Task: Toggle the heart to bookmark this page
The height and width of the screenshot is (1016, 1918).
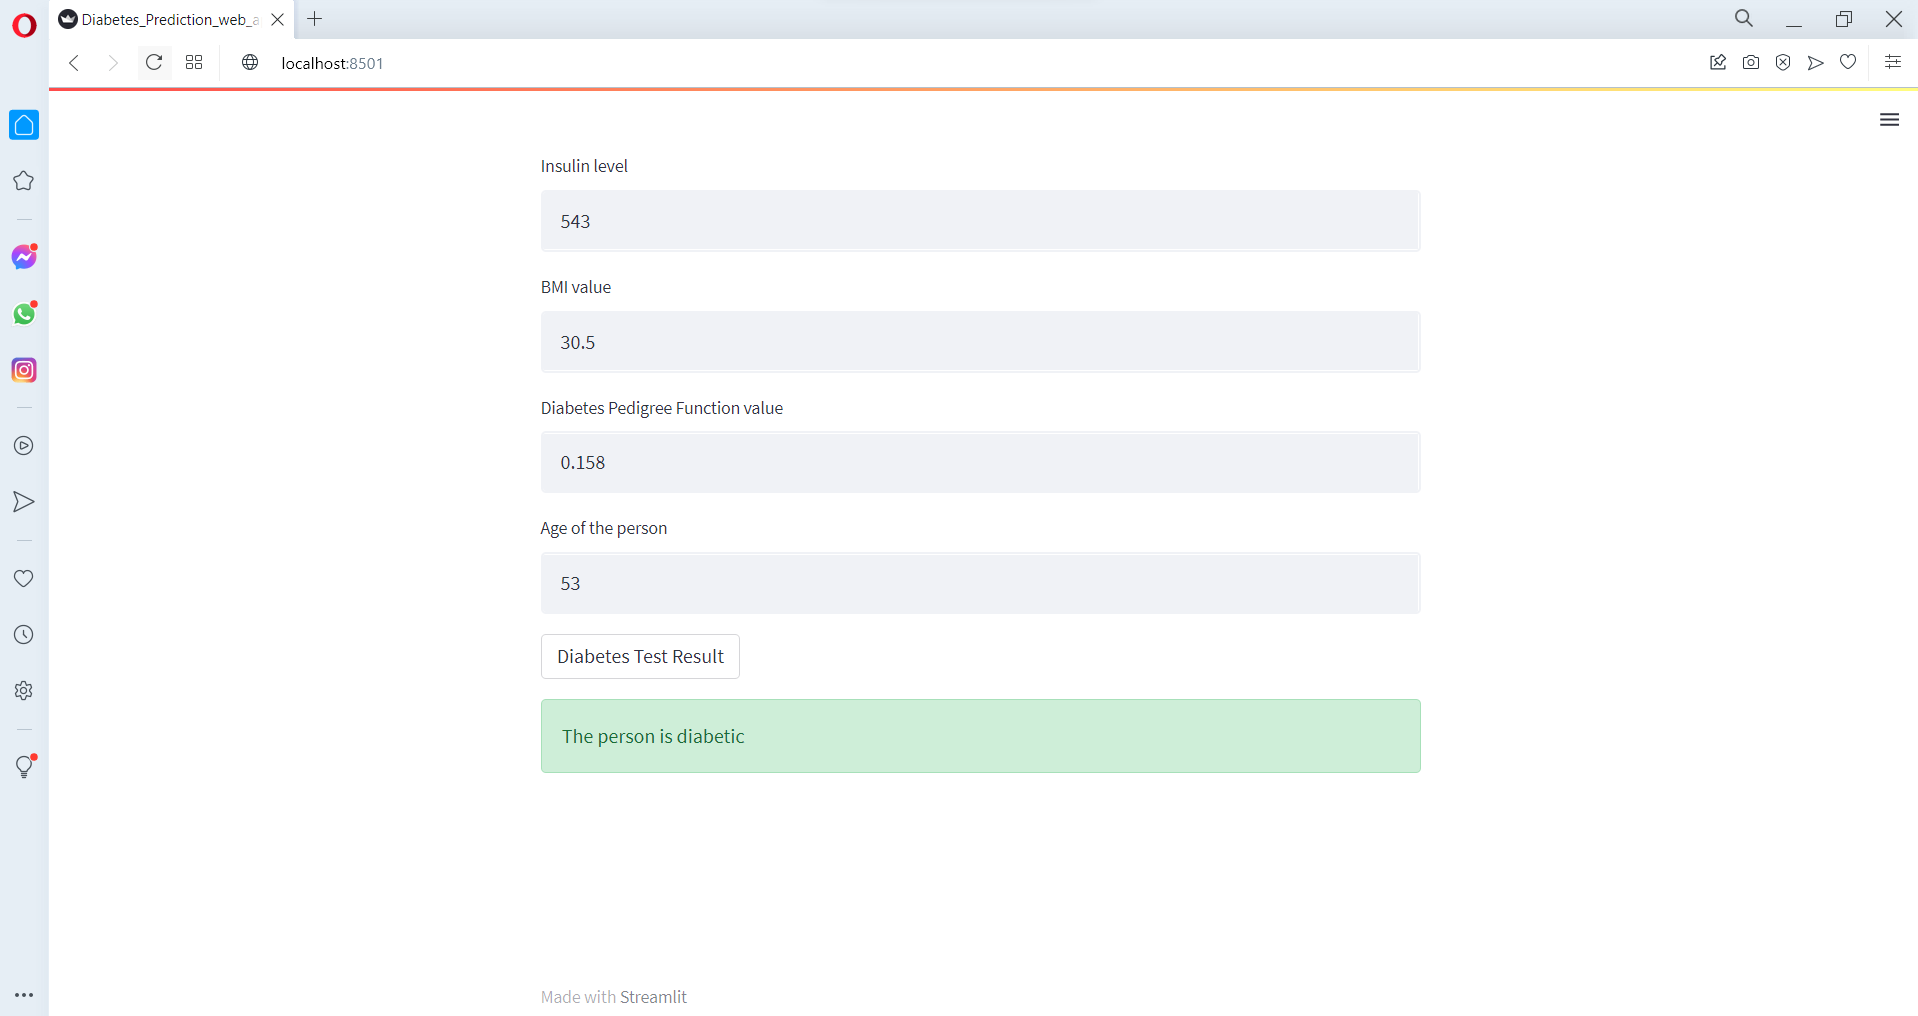Action: [x=1848, y=62]
